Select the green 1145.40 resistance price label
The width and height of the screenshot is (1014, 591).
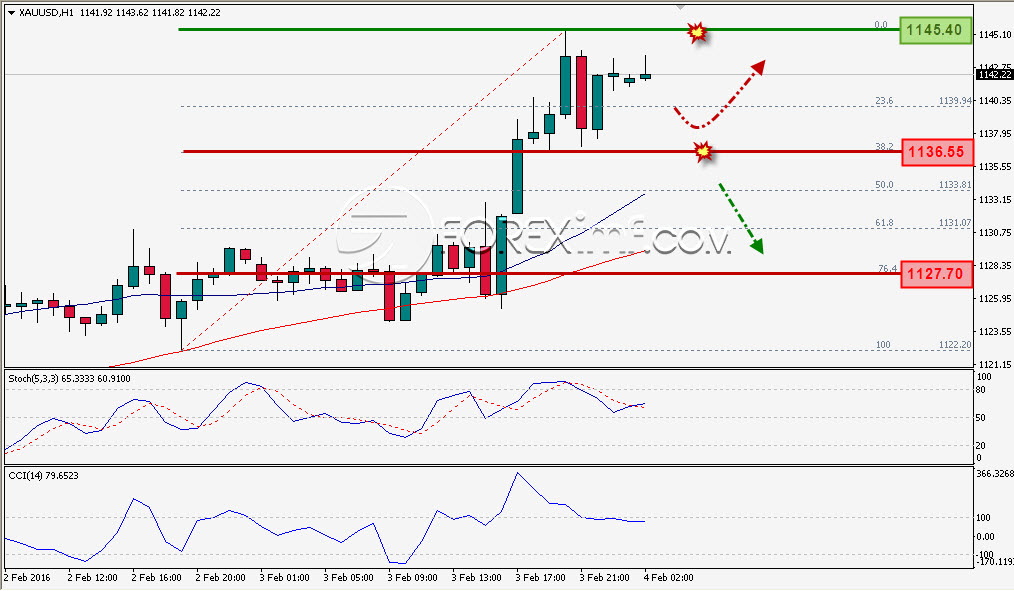[935, 30]
